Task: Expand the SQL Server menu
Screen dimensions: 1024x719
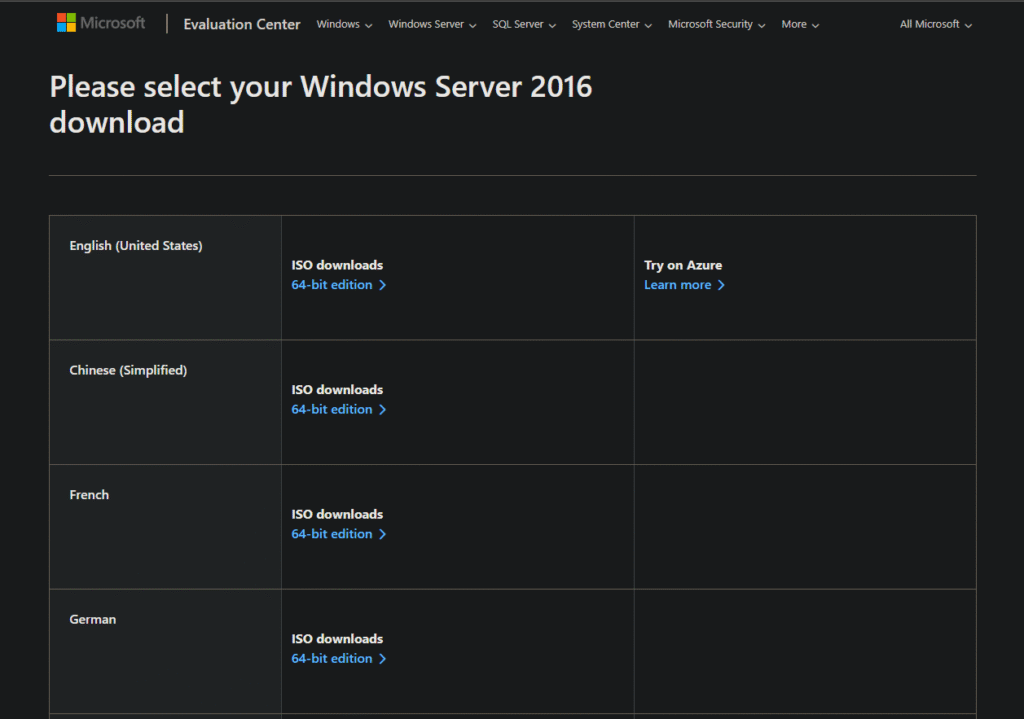Action: point(524,24)
